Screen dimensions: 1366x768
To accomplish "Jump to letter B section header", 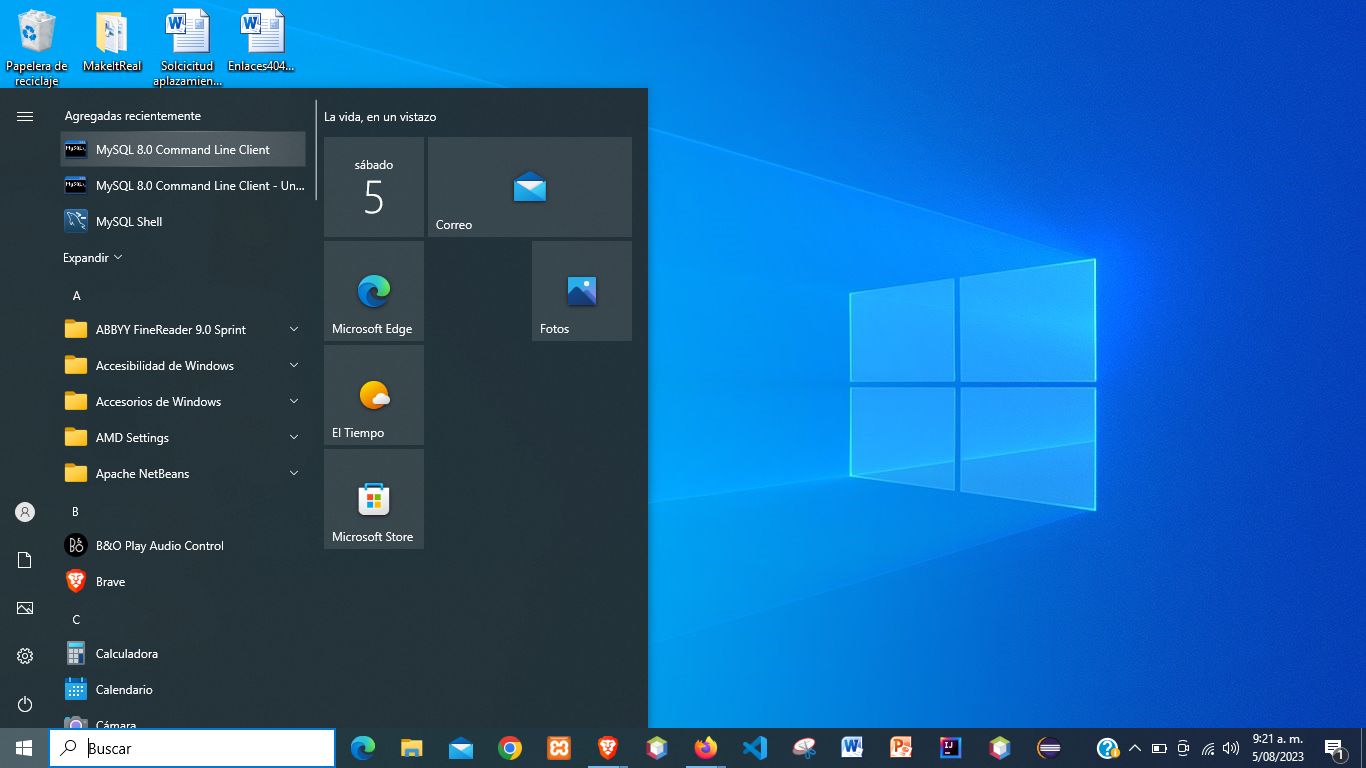I will (76, 512).
